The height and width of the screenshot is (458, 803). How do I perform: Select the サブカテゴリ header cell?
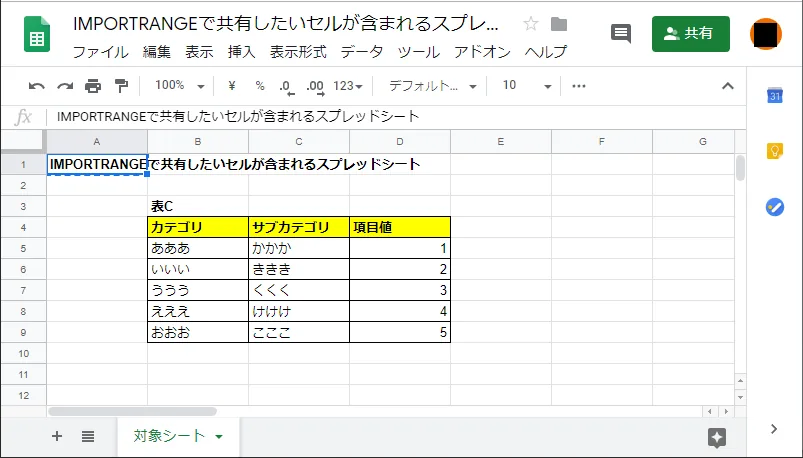[x=299, y=227]
